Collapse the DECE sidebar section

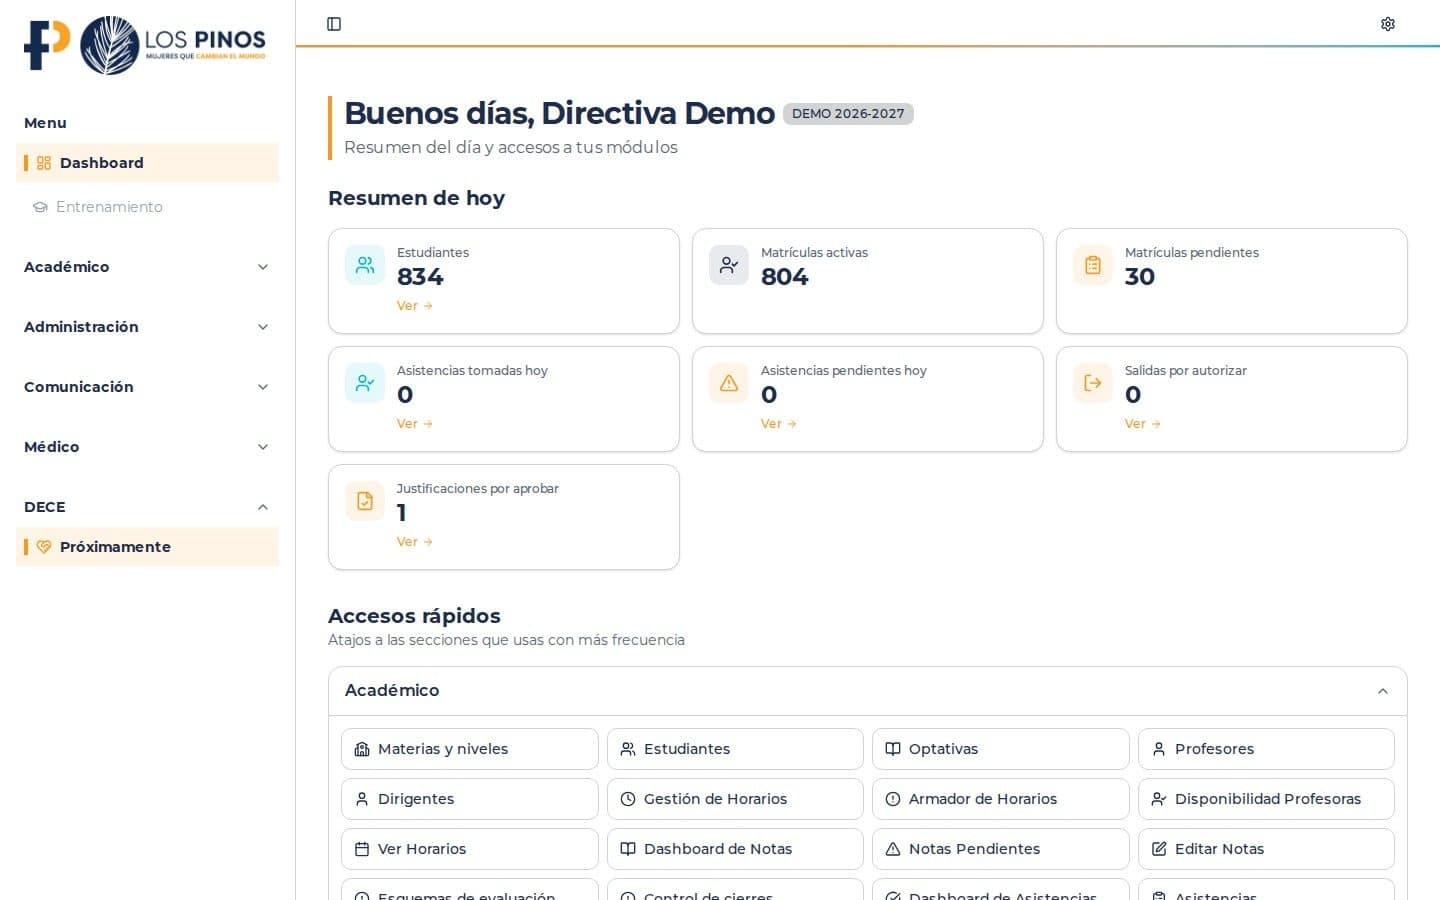tap(147, 507)
